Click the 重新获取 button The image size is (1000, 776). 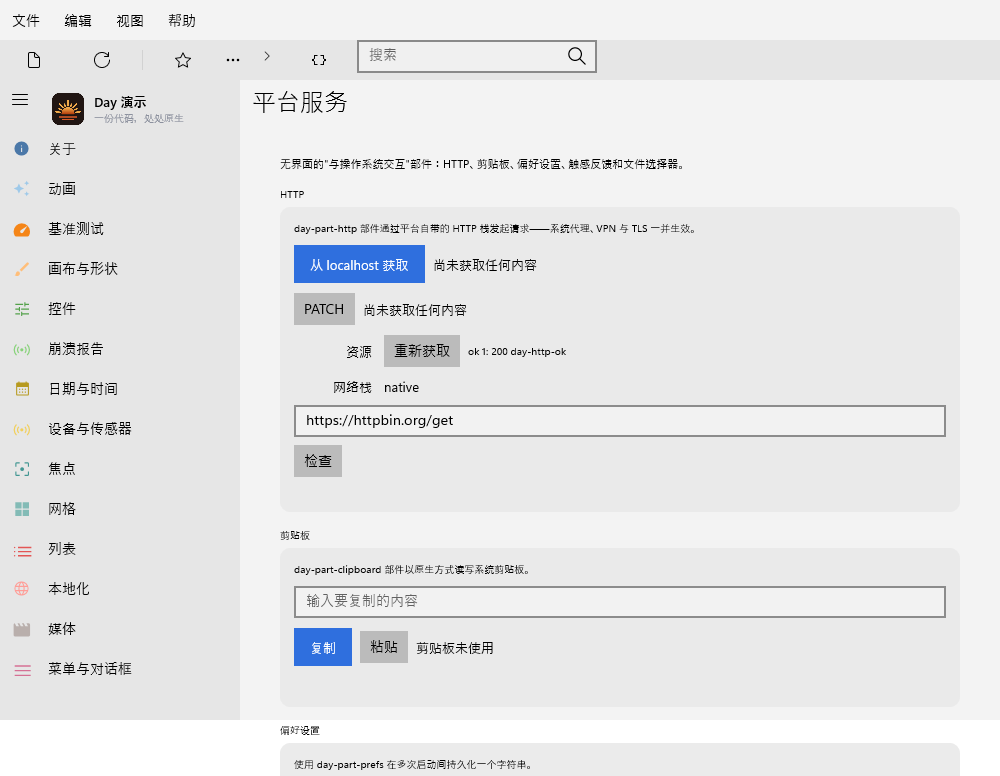click(422, 351)
